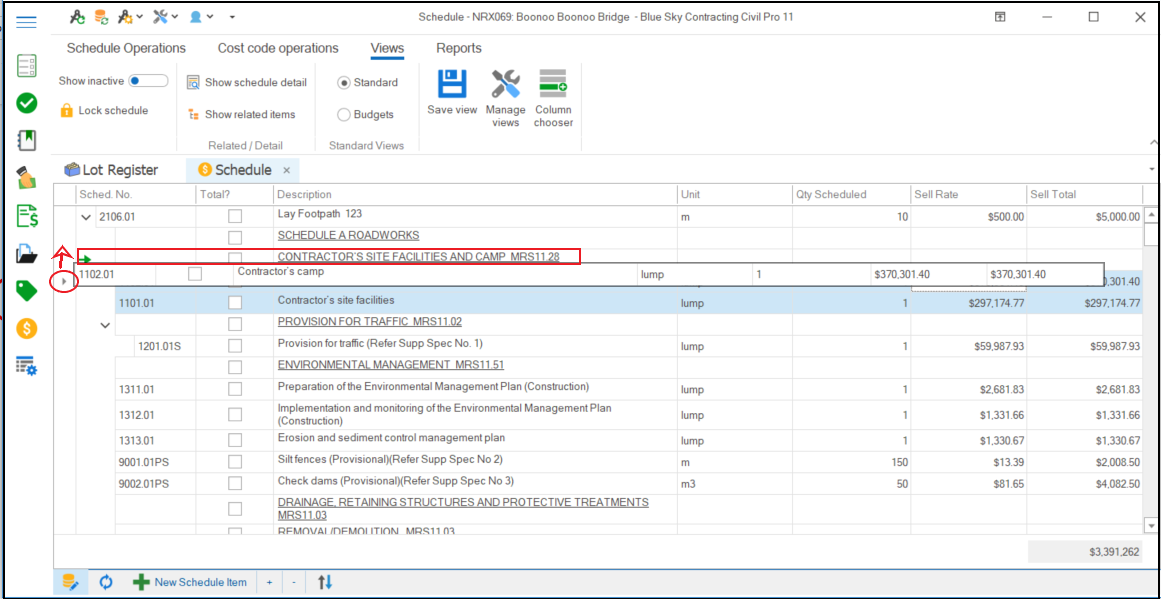Click the grid vertical scrollbar down arrow
Image resolution: width=1161 pixels, height=599 pixels.
click(1151, 524)
